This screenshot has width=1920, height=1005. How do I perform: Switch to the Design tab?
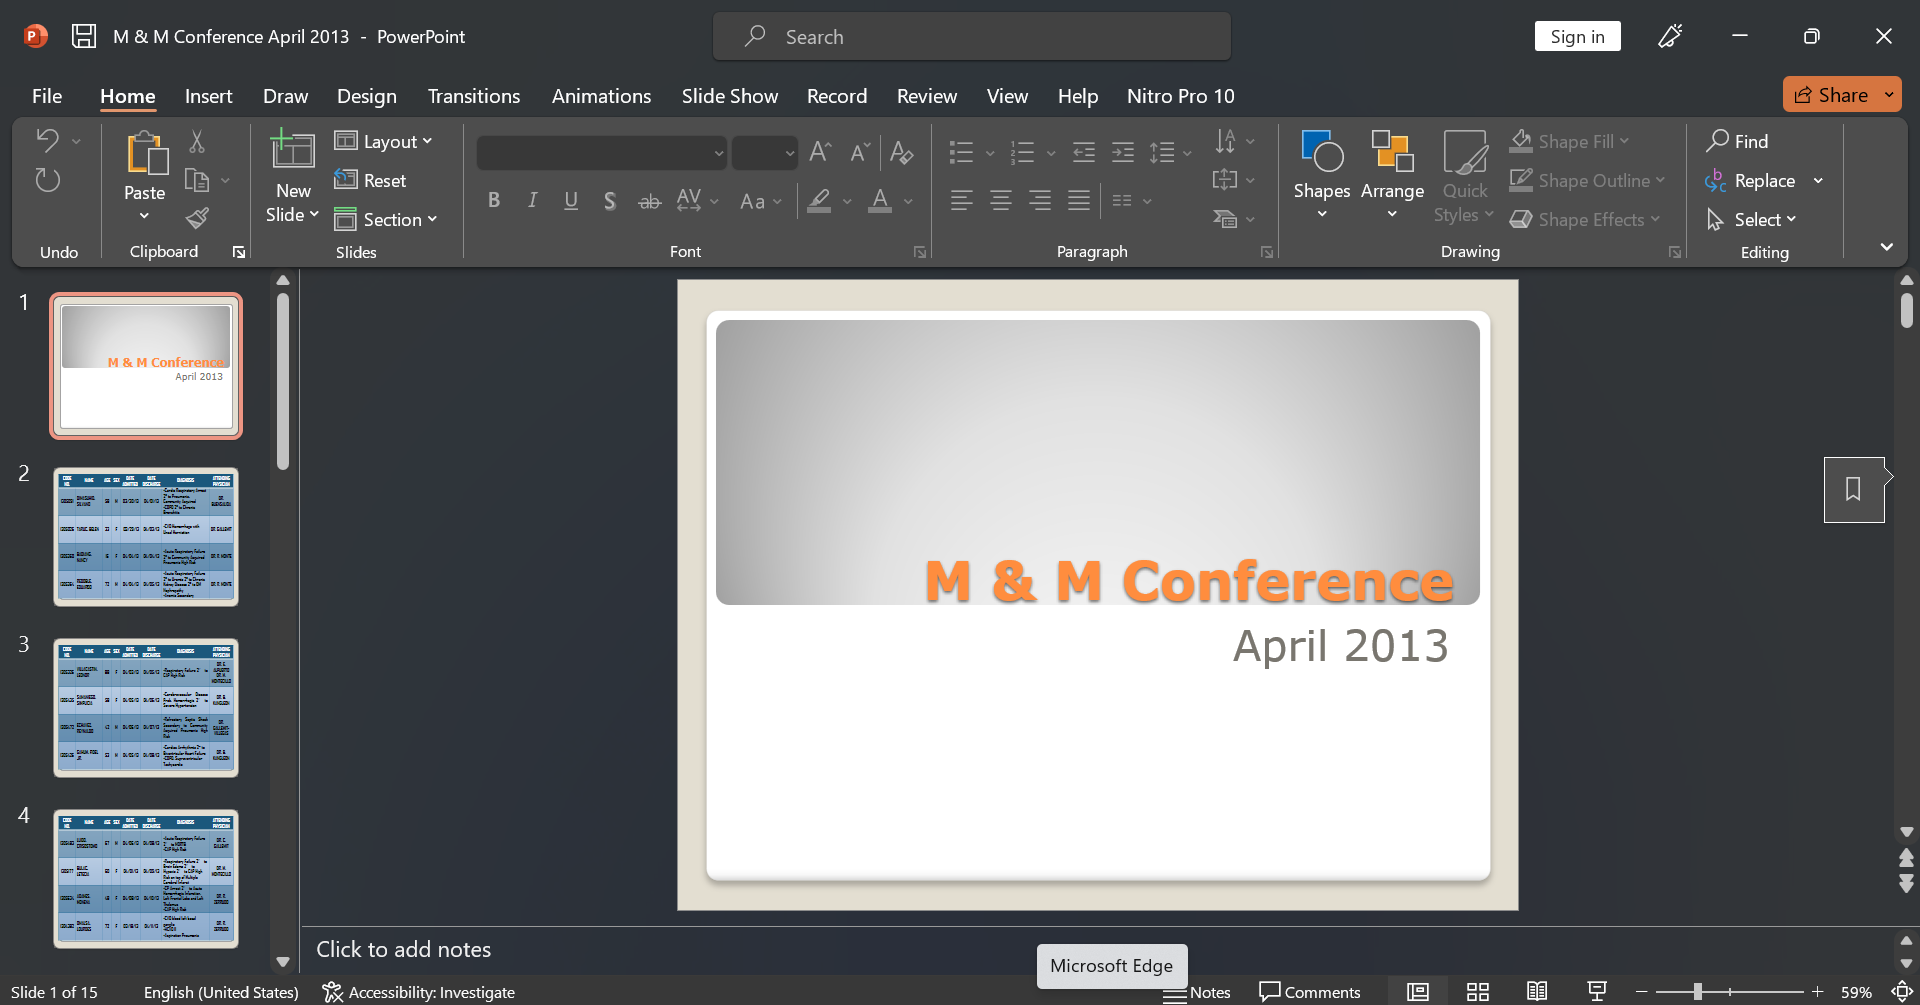click(366, 96)
